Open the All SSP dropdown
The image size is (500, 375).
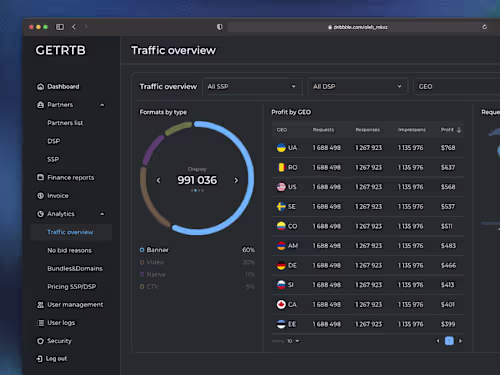click(x=252, y=87)
